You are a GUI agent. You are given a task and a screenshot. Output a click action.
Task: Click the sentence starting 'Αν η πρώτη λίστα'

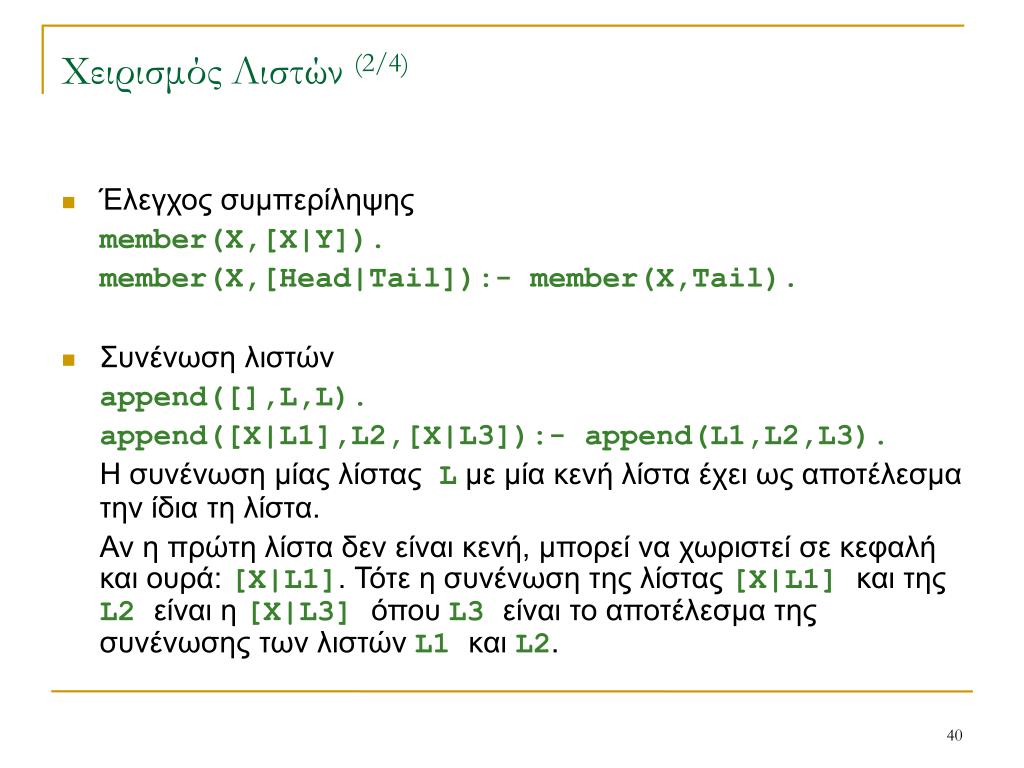pos(517,547)
